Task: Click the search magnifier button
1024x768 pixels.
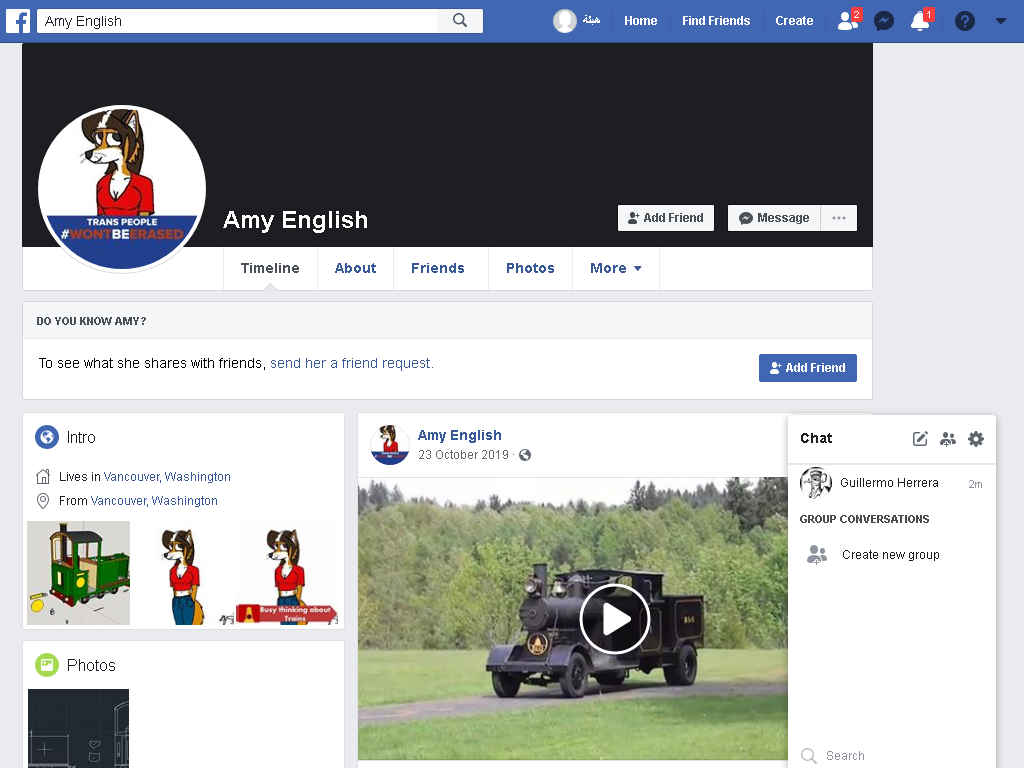Action: click(x=460, y=21)
